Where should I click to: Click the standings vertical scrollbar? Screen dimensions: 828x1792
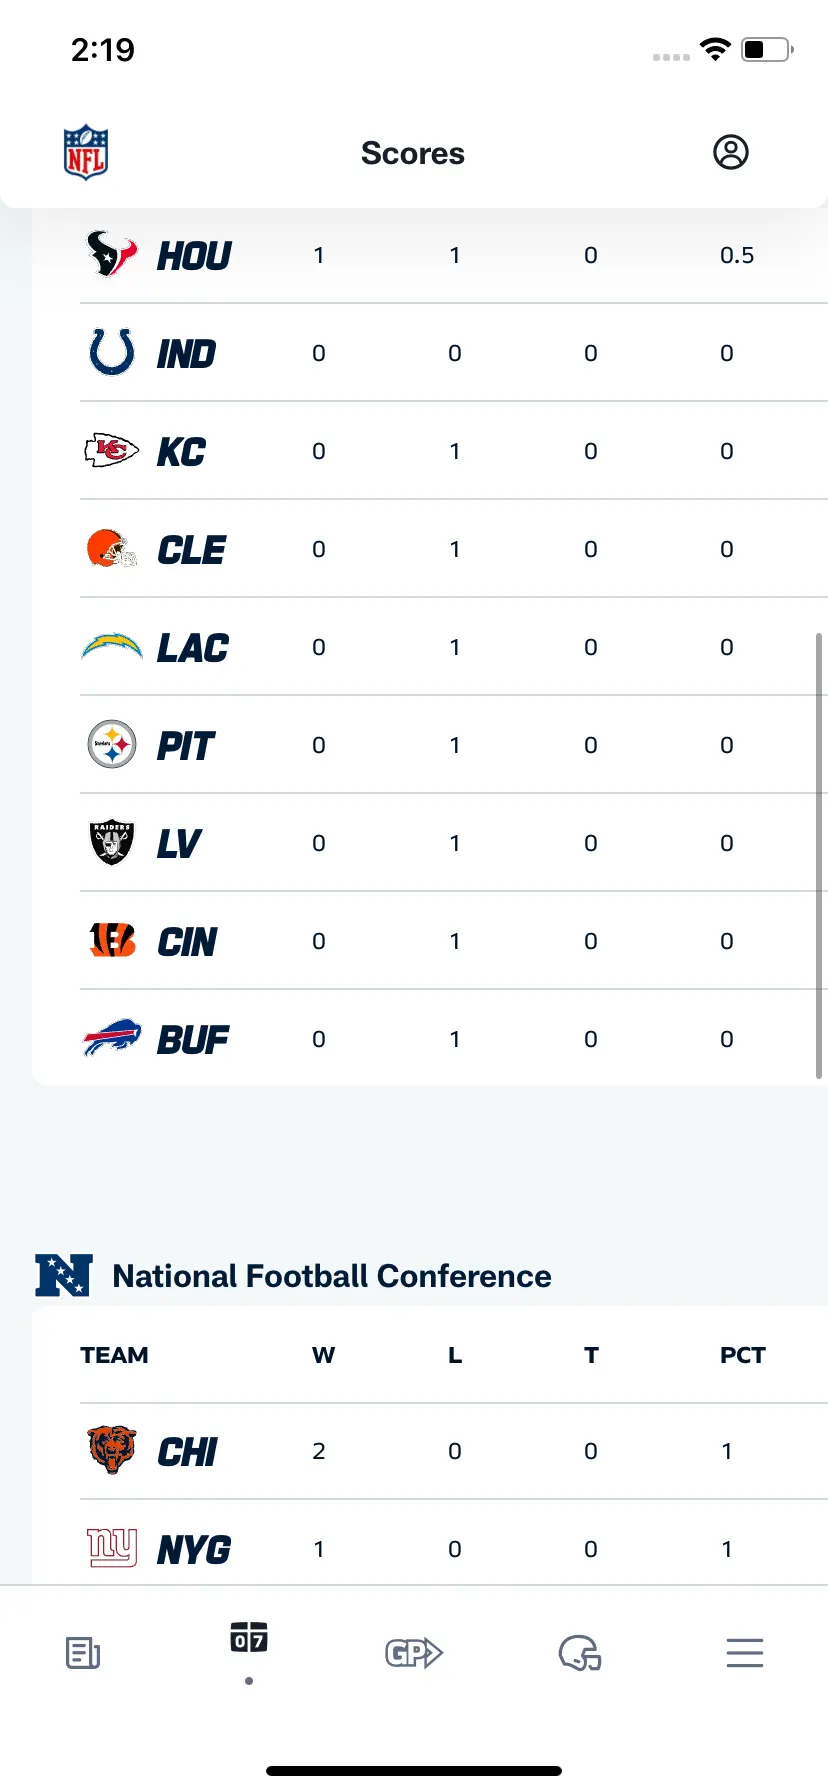(x=819, y=855)
